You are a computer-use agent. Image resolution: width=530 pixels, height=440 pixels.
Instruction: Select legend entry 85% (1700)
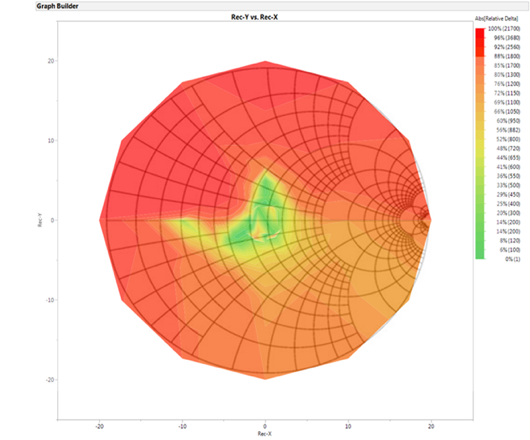coord(507,66)
